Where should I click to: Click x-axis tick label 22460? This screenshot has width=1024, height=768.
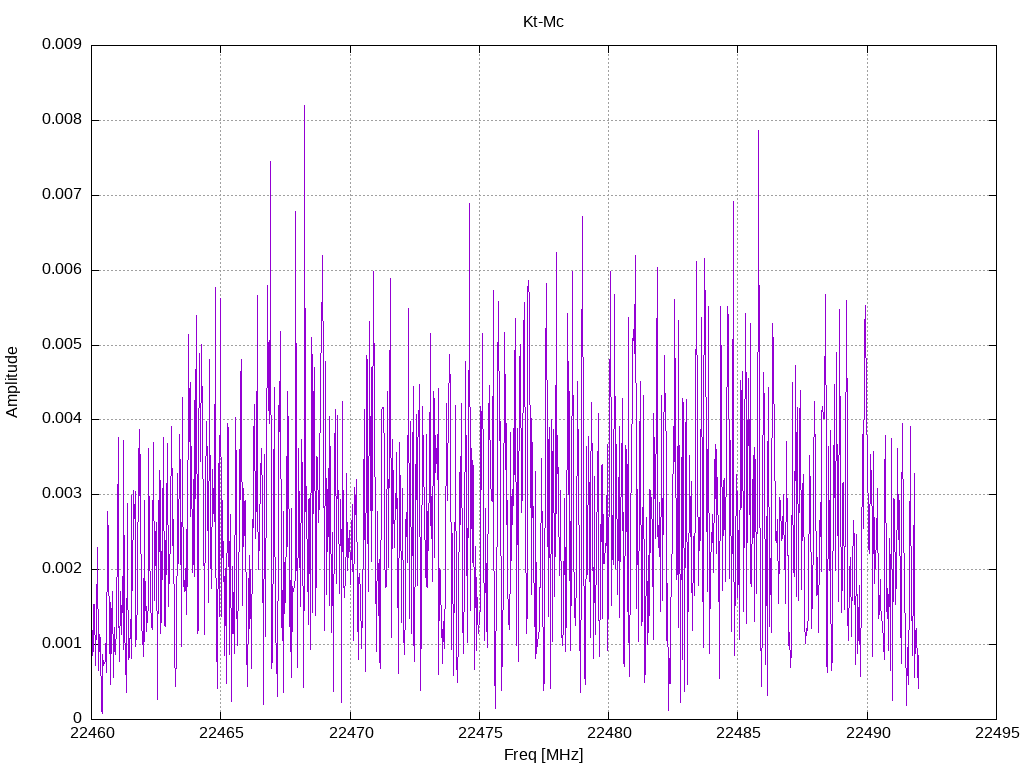92,733
